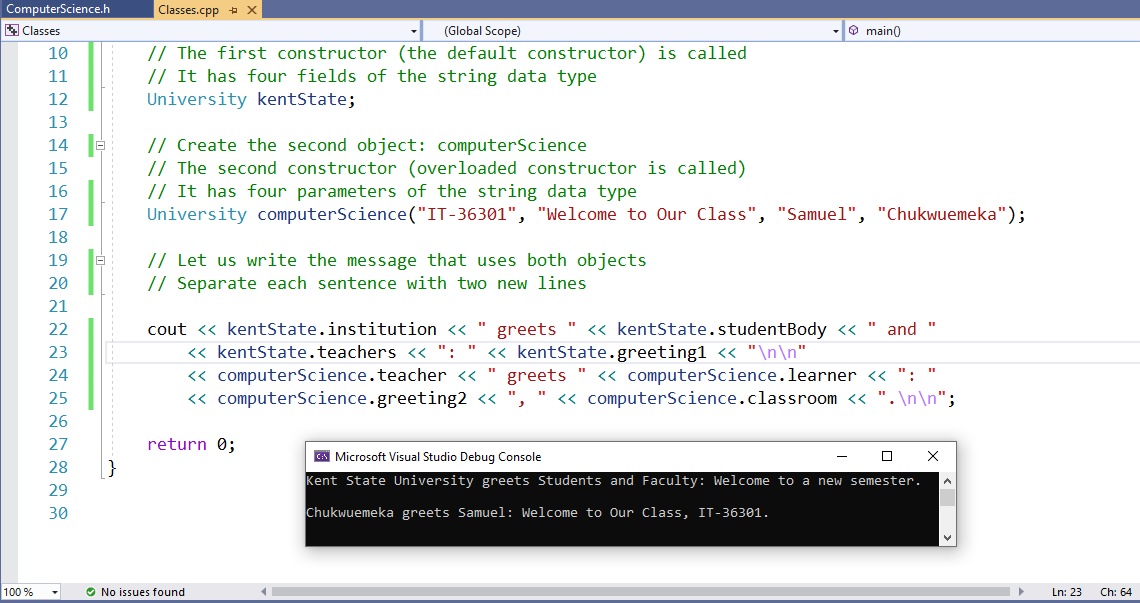Image resolution: width=1140 pixels, height=603 pixels.
Task: Pin the Classes.cpp tab
Action: 233,11
